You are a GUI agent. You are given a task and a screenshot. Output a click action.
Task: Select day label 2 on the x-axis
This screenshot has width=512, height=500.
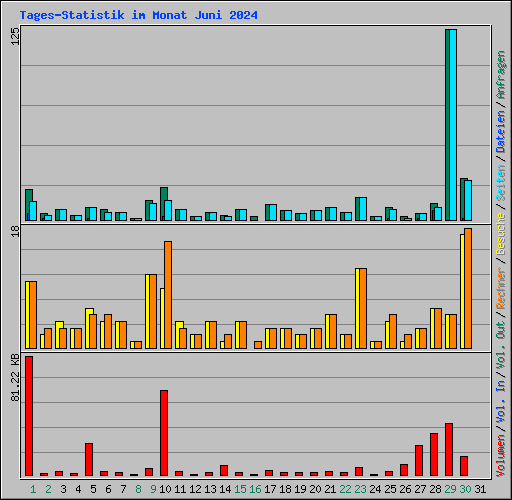coord(48,489)
